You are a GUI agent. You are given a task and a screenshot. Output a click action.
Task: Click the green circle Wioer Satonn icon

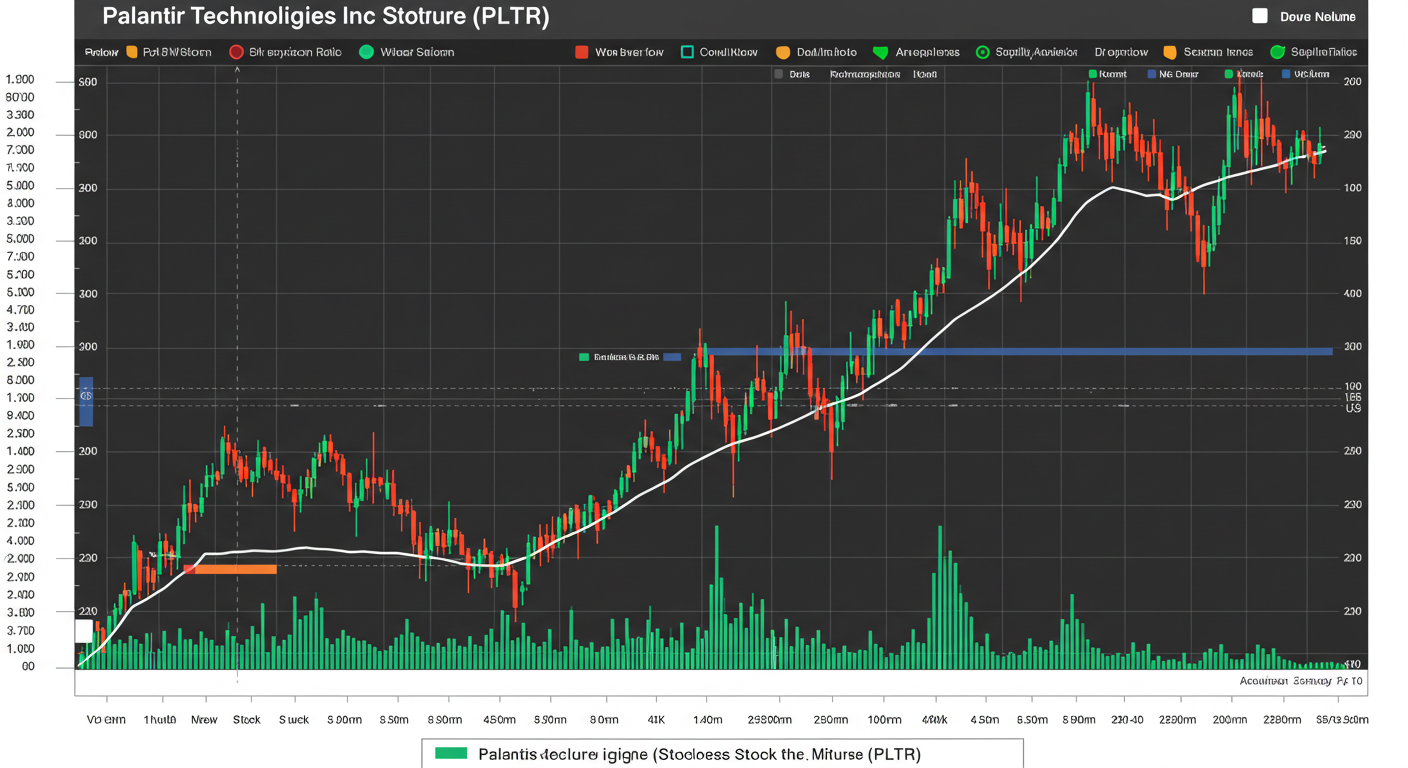pyautogui.click(x=366, y=52)
